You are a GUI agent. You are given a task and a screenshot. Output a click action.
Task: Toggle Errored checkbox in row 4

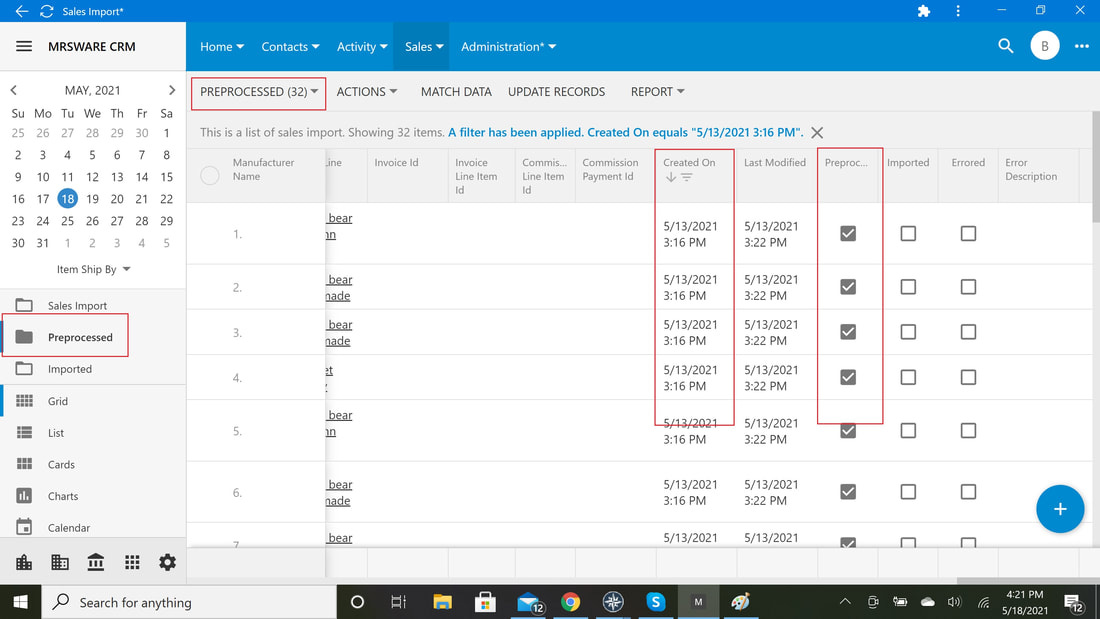pyautogui.click(x=968, y=378)
